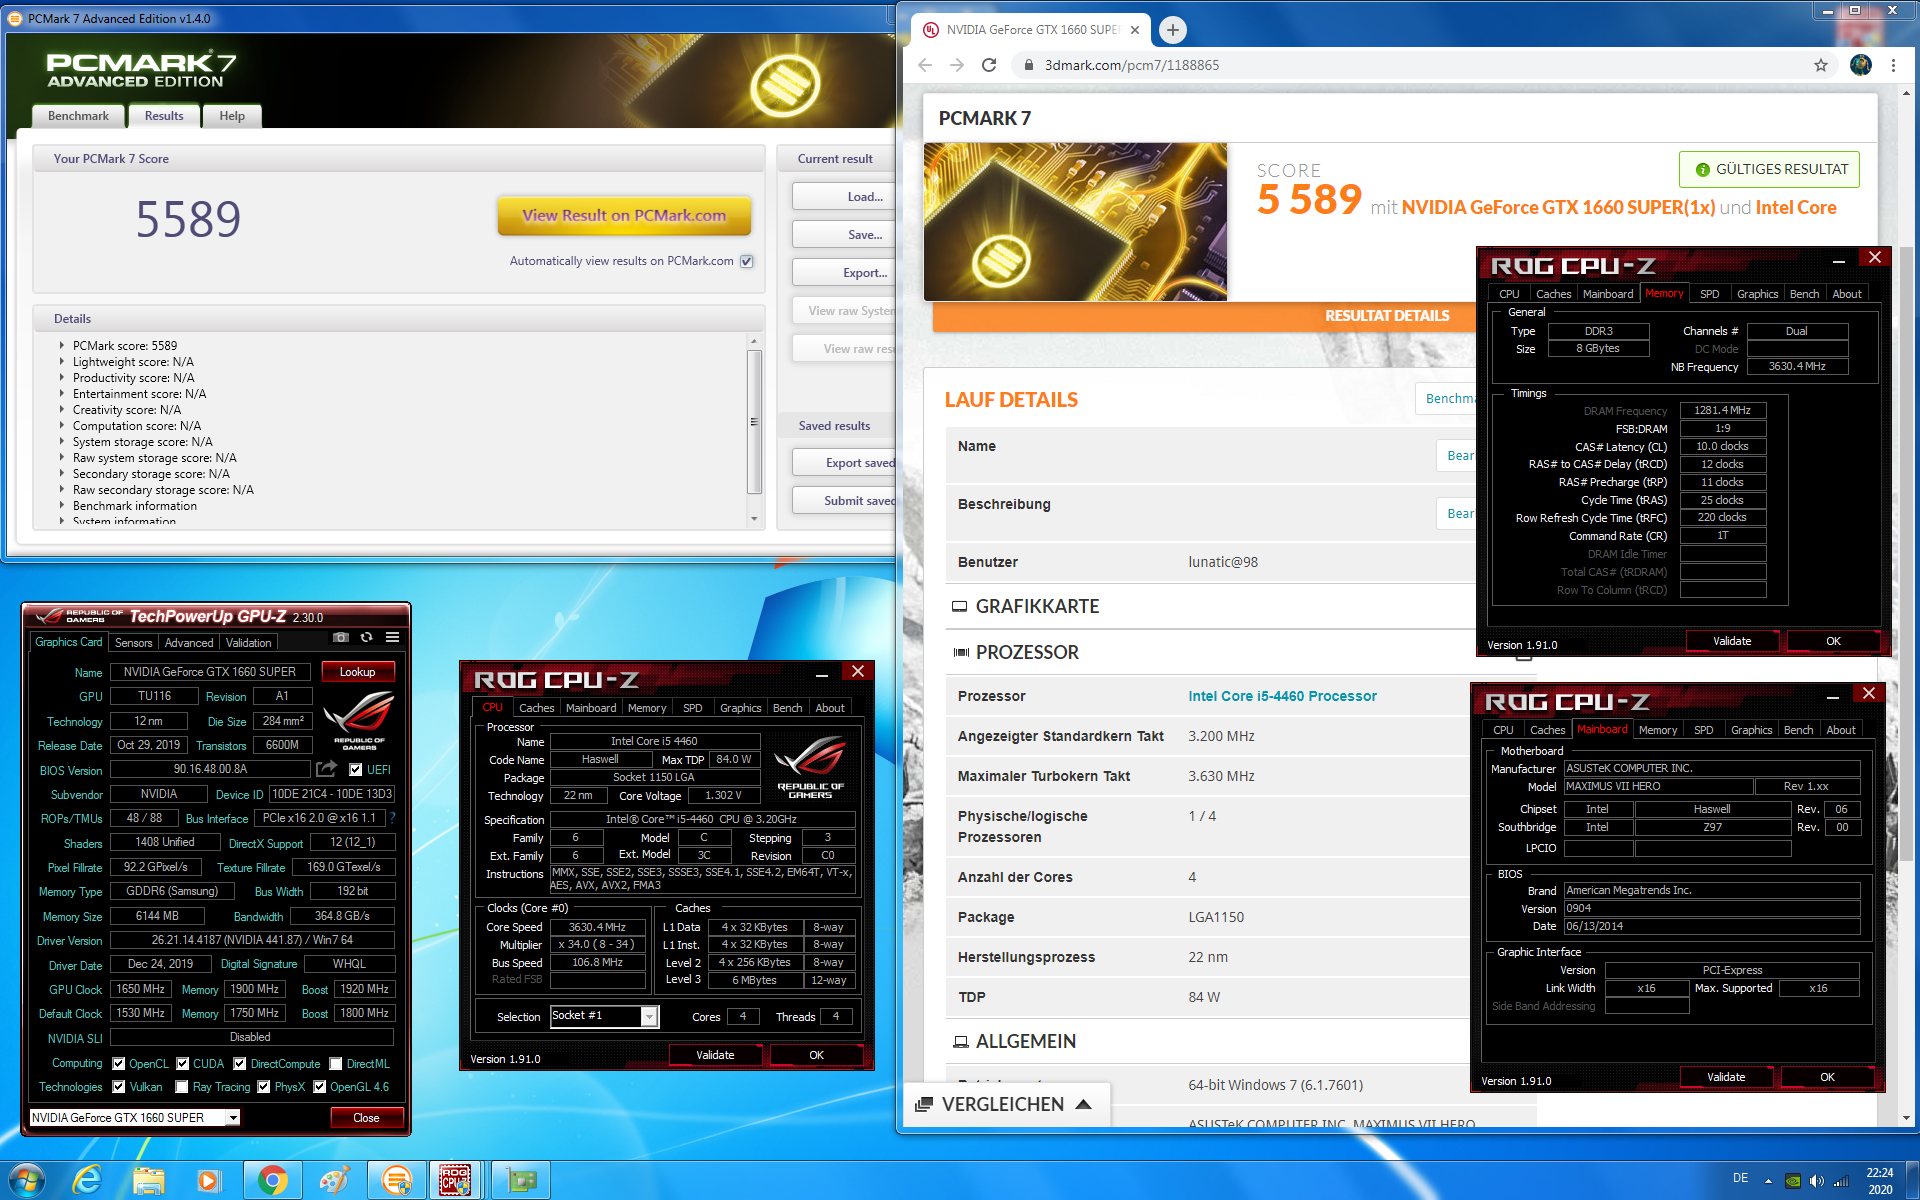
Task: Switch to the Advanced tab in GPU-Z
Action: click(189, 642)
